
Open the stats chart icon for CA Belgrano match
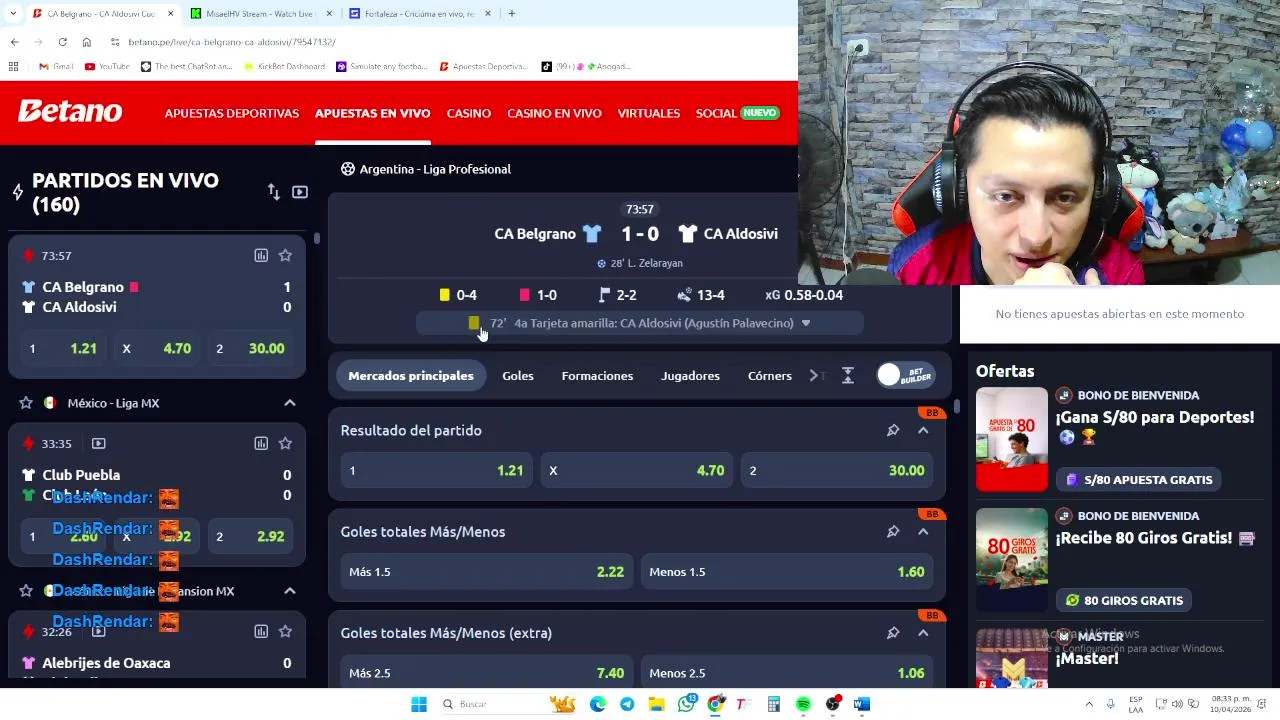261,256
